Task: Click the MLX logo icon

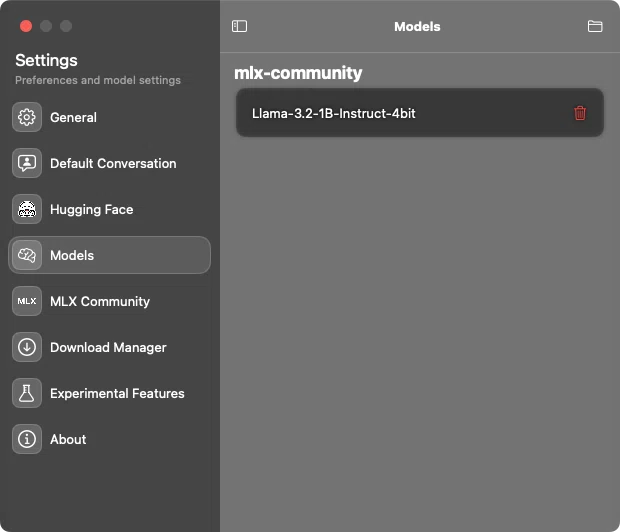Action: 27,301
